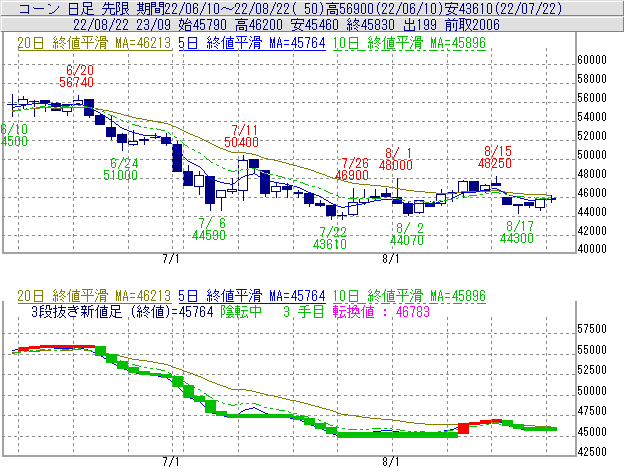This screenshot has height=475, width=624.
Task: Click the magenta 転換値 : 46783 text
Action: point(381,311)
